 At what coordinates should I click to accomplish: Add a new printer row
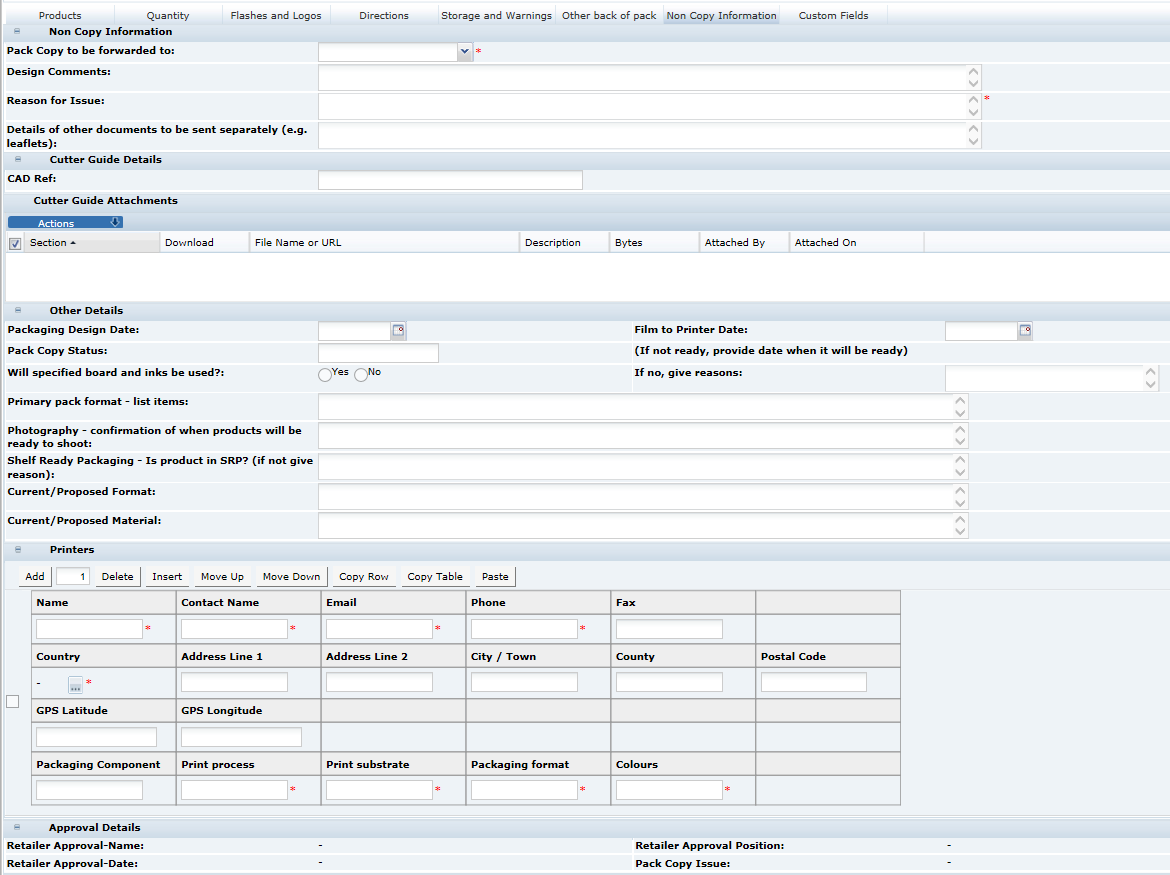[x=34, y=576]
